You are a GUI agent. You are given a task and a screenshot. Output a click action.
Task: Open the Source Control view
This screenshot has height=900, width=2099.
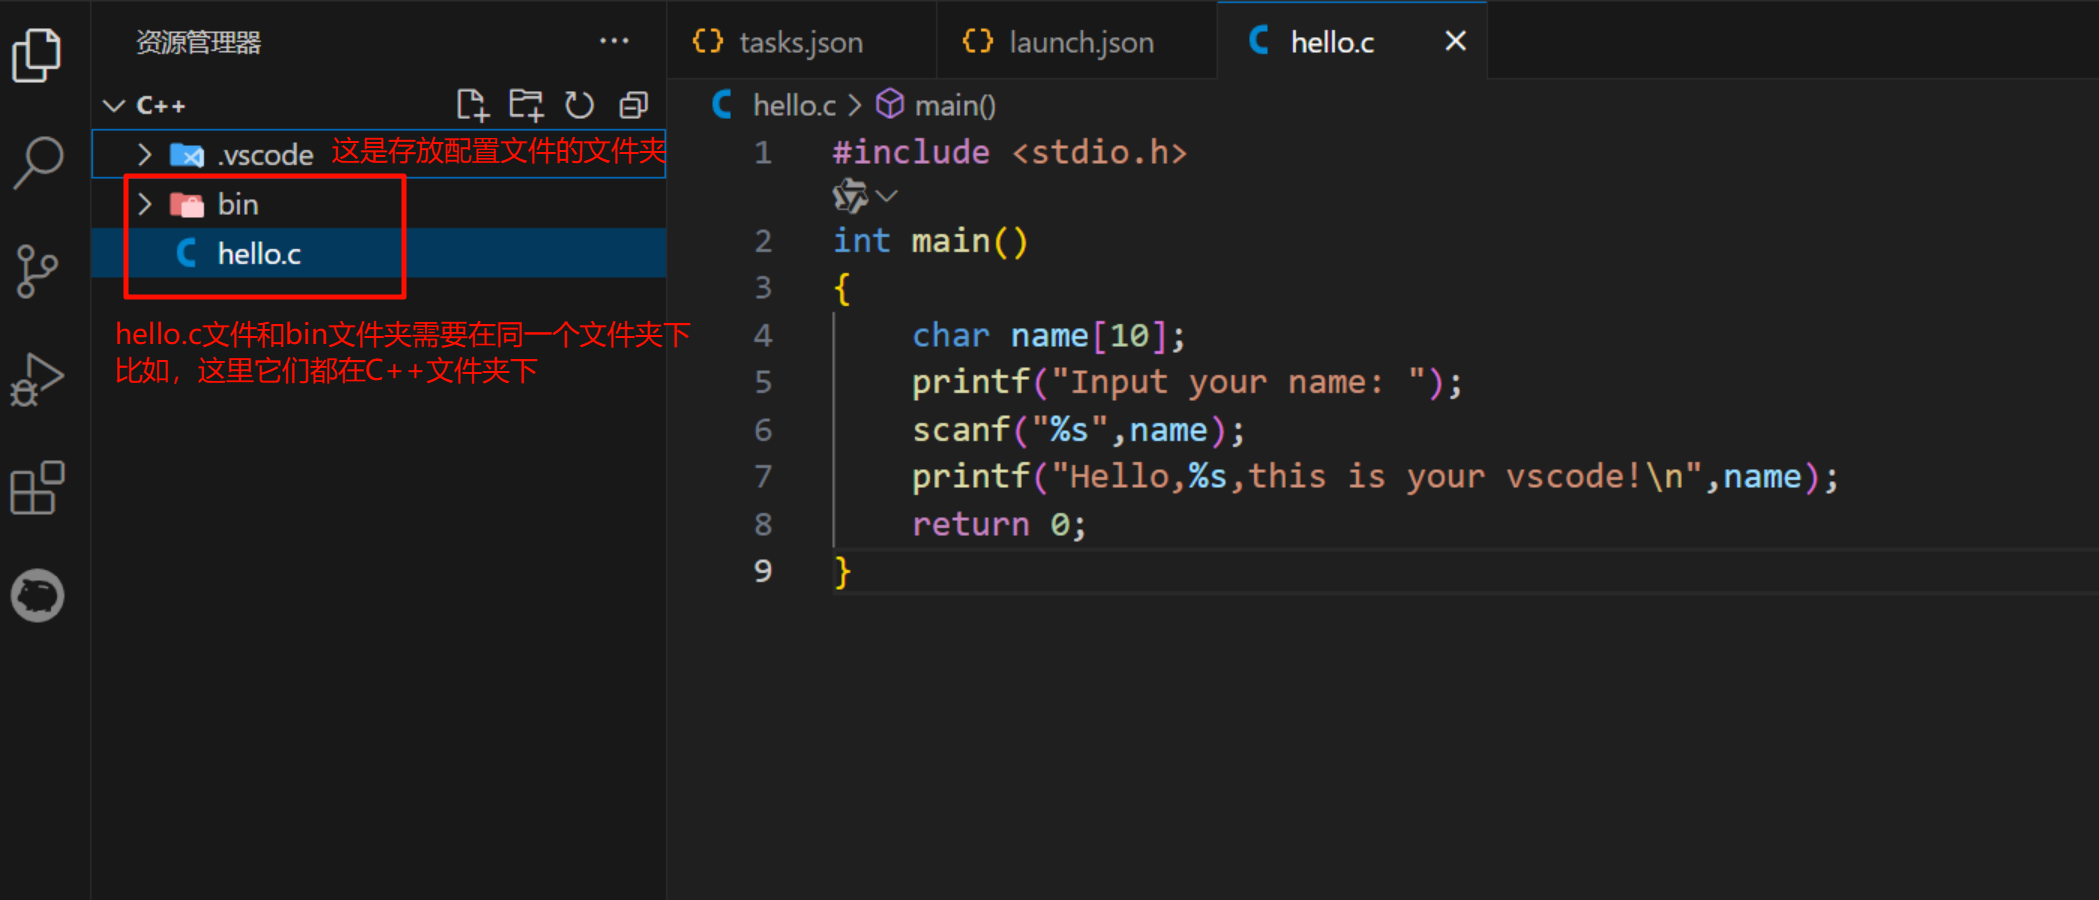(37, 271)
